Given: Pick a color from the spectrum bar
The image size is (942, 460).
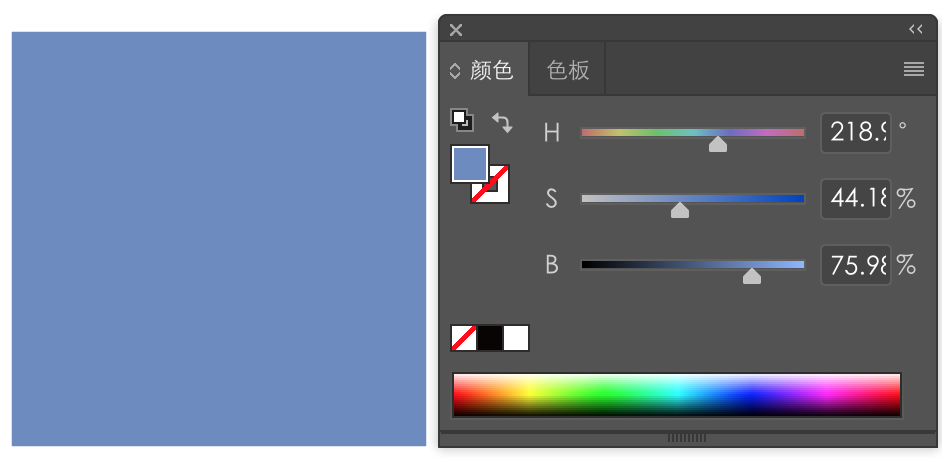Looking at the screenshot, I should tap(676, 394).
